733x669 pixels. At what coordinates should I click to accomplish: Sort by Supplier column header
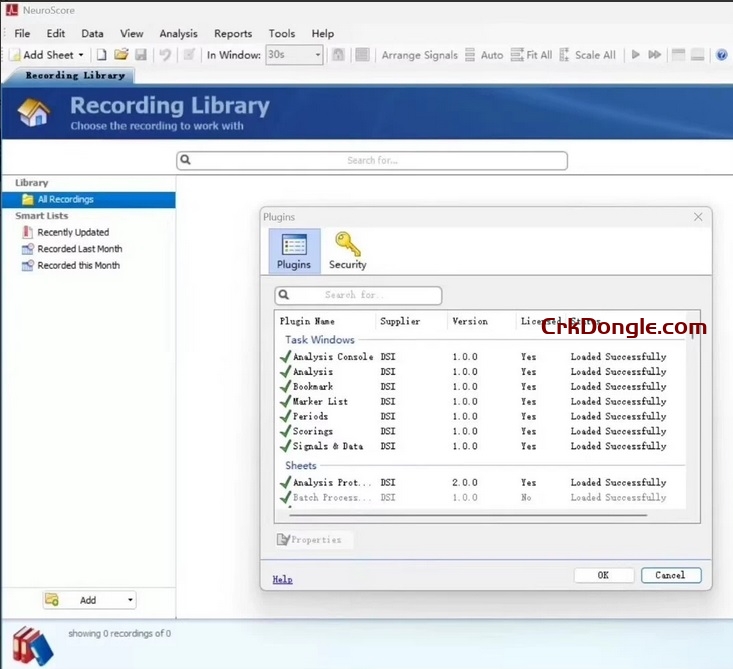pyautogui.click(x=400, y=321)
